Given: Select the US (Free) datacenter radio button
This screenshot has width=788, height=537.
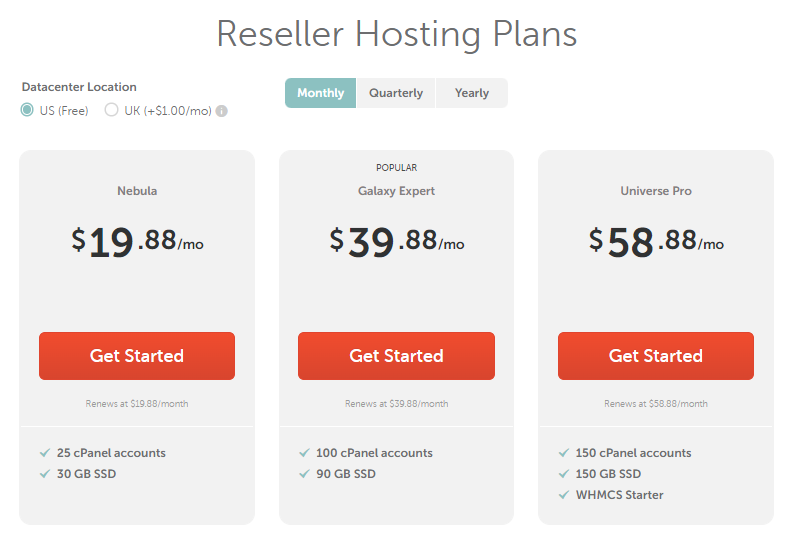Looking at the screenshot, I should [28, 111].
